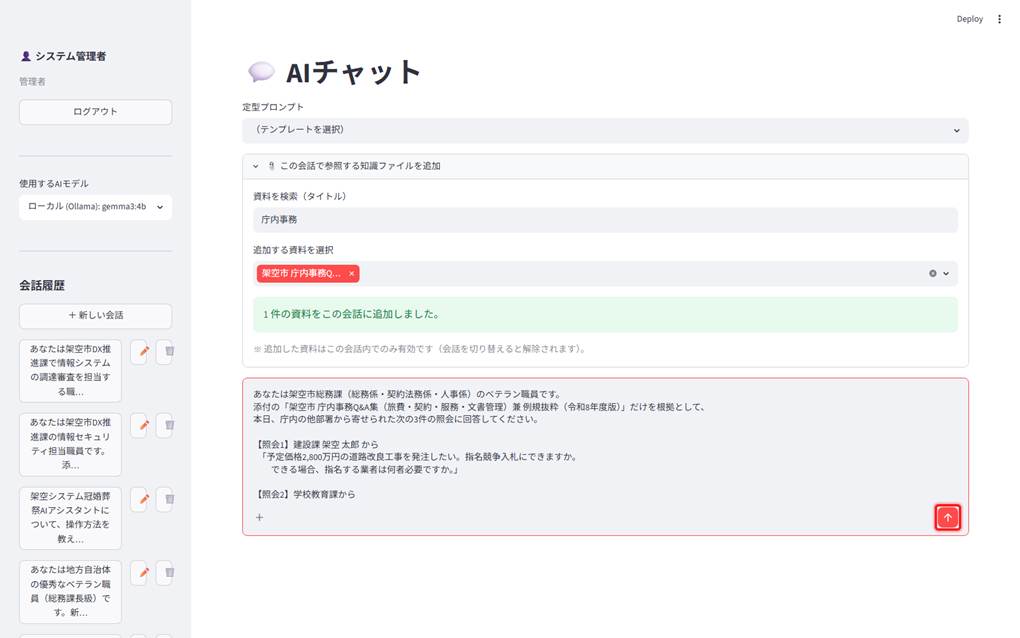Open the first history conversation about DX推進課

[x=70, y=370]
